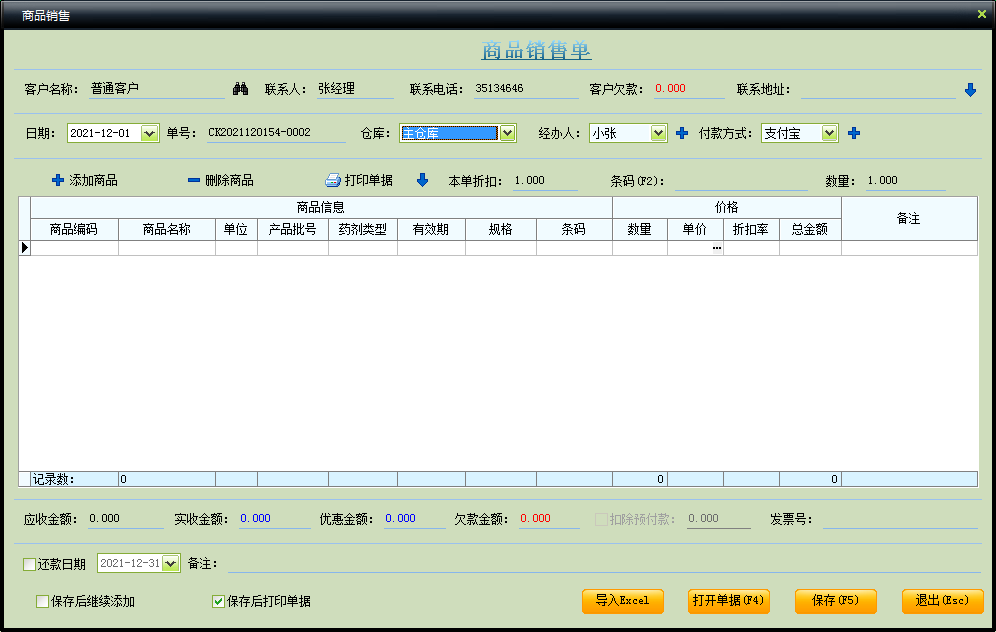Click the 条码(F2) input field
The height and width of the screenshot is (632, 996).
[x=741, y=181]
